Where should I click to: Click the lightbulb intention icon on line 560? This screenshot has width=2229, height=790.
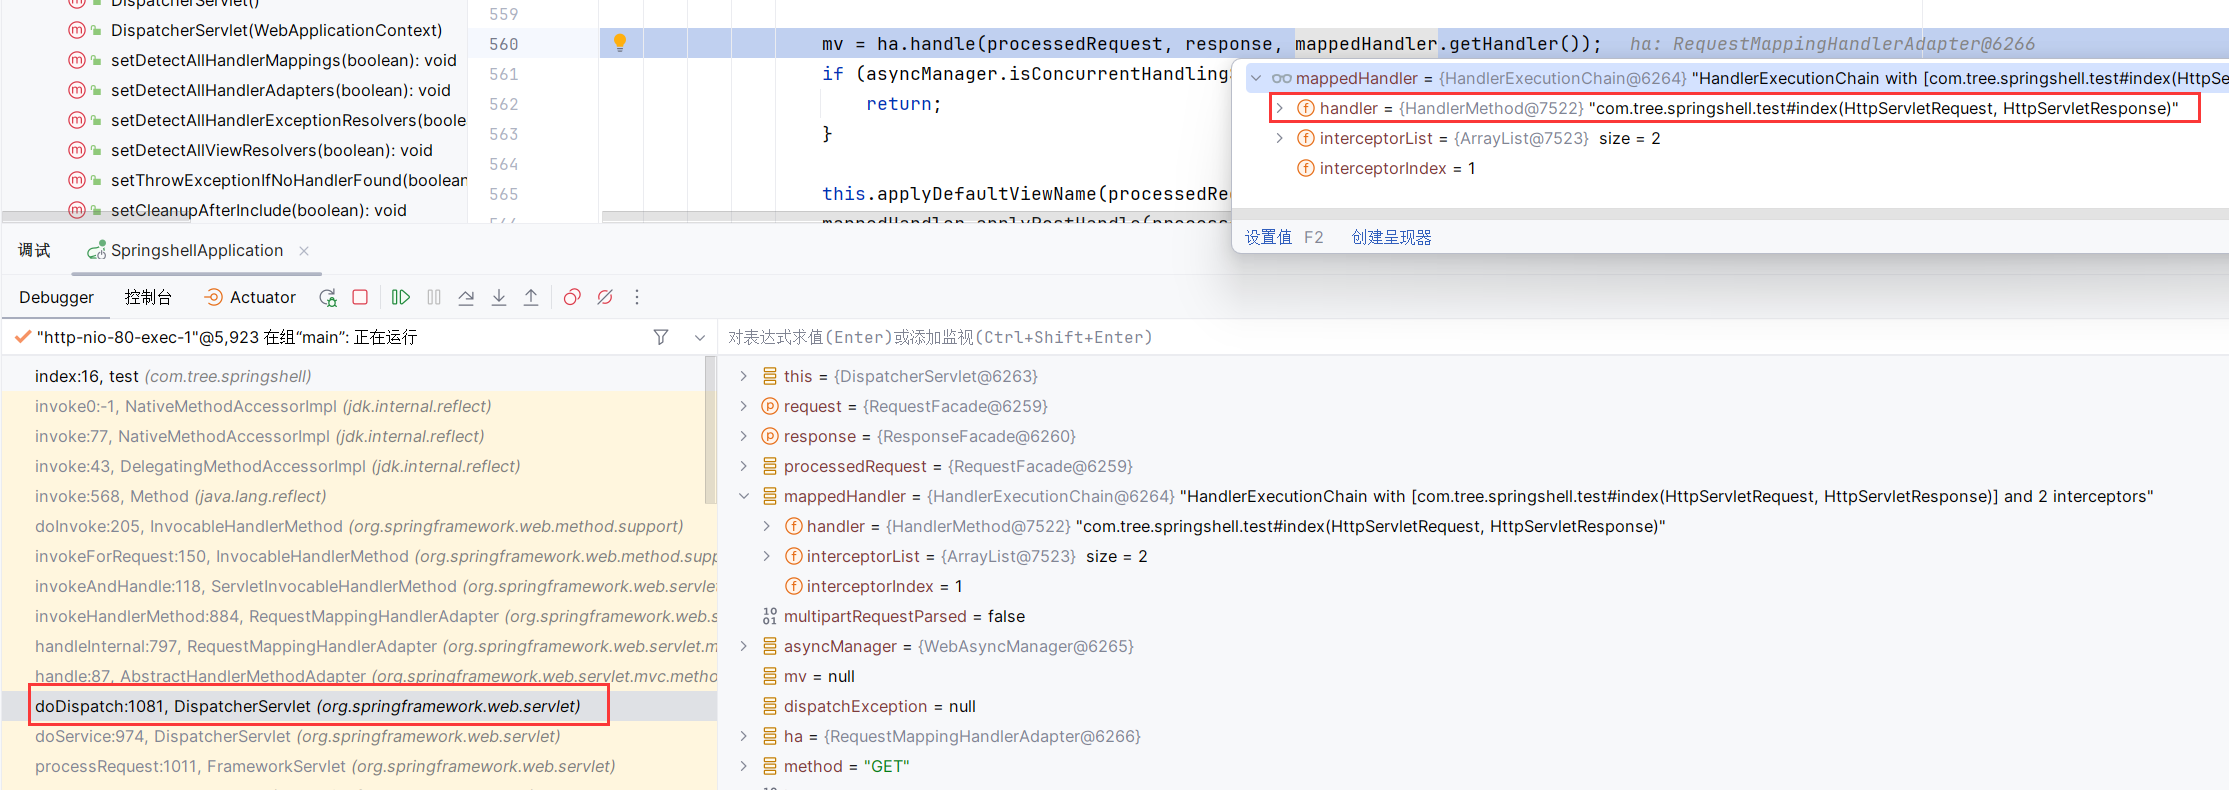click(x=619, y=43)
